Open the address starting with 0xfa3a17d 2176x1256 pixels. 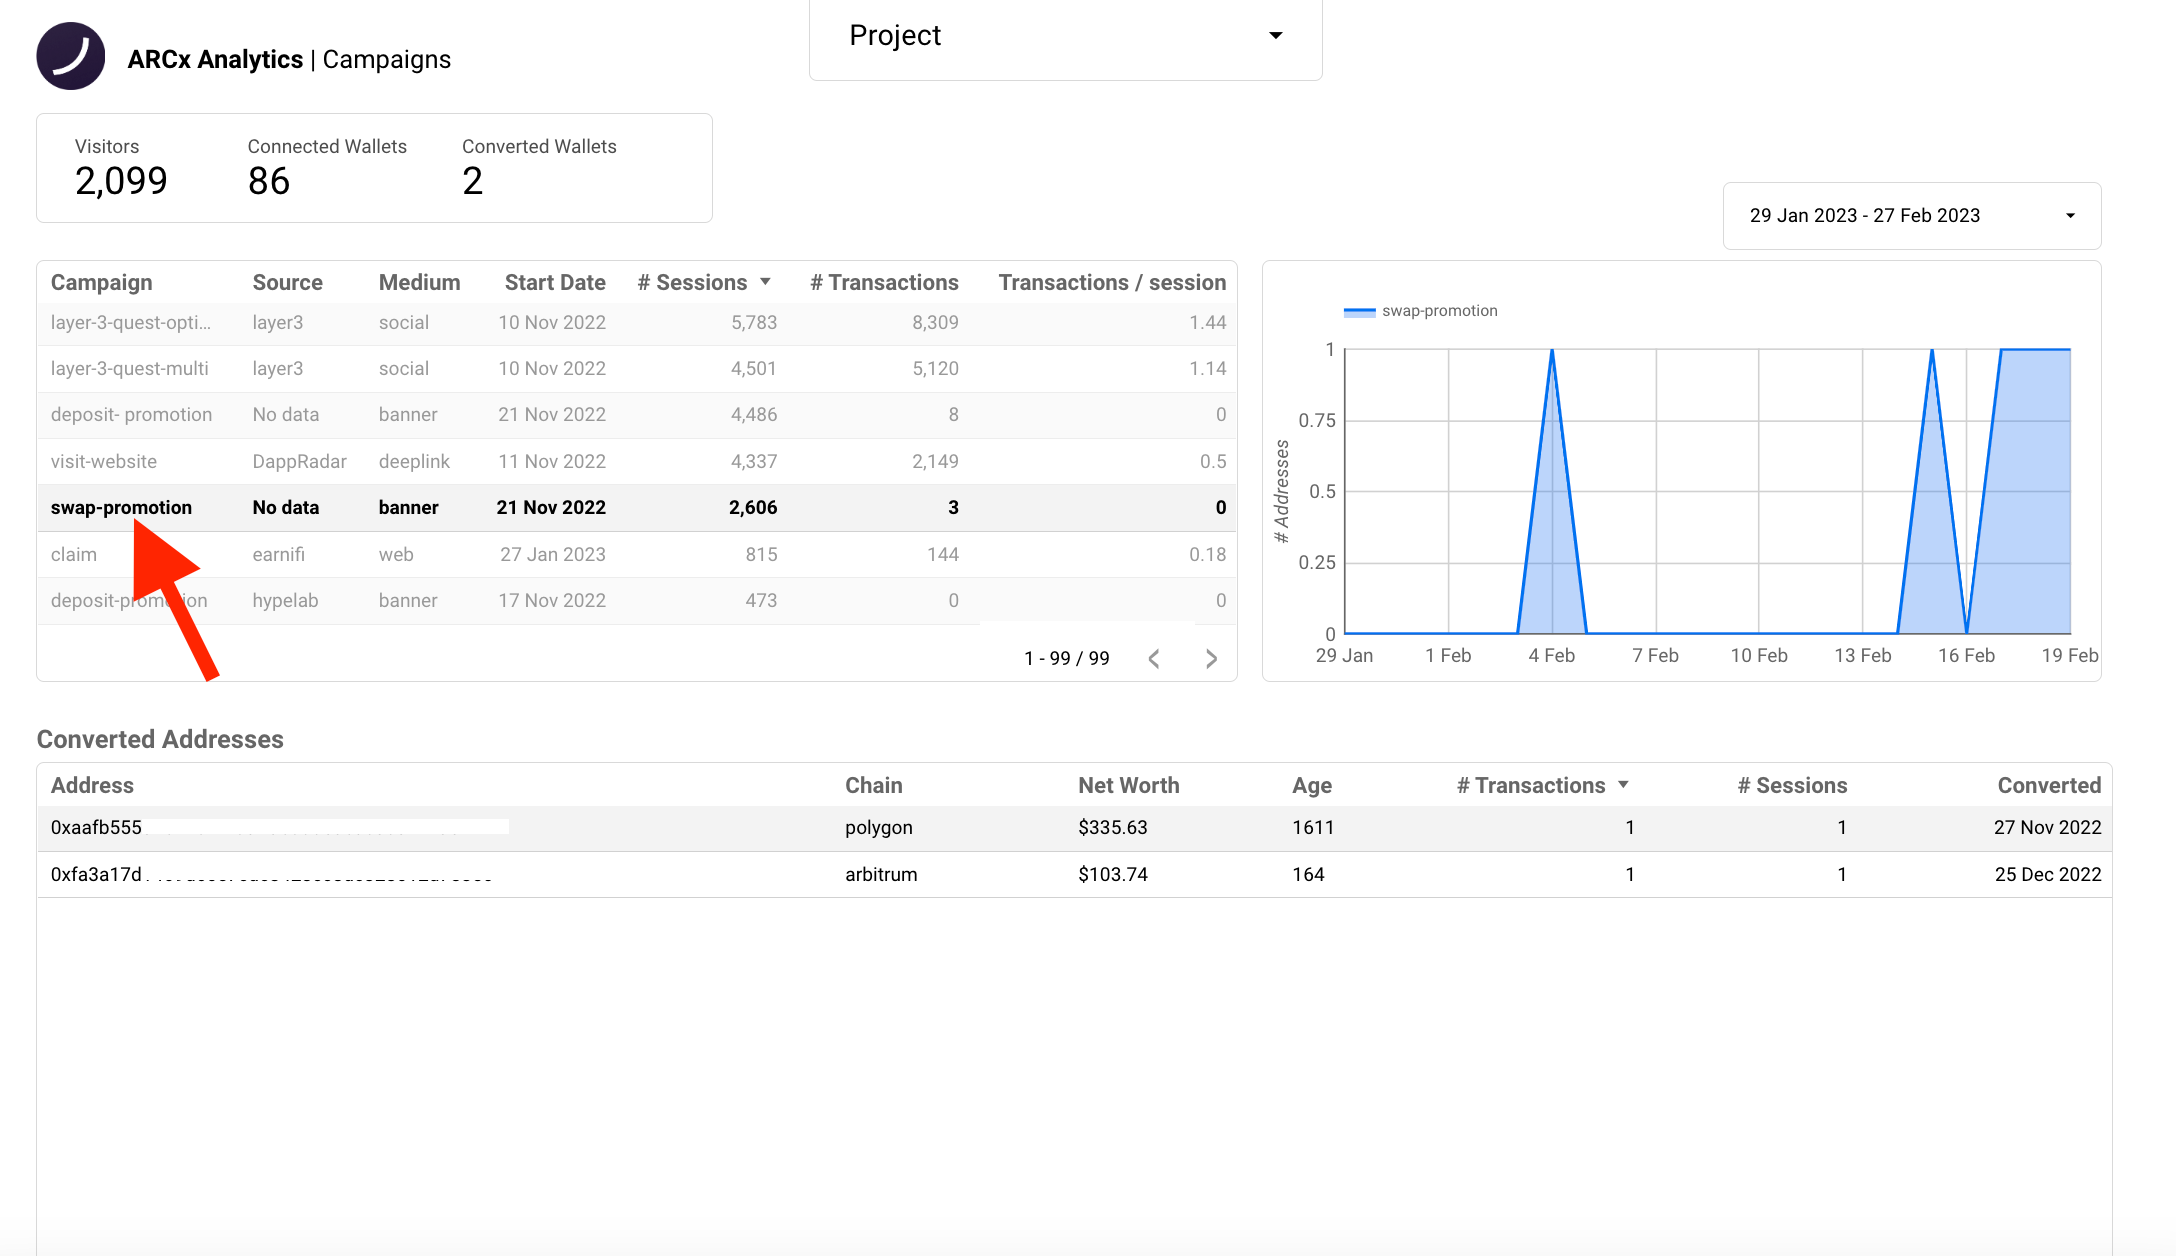click(96, 873)
